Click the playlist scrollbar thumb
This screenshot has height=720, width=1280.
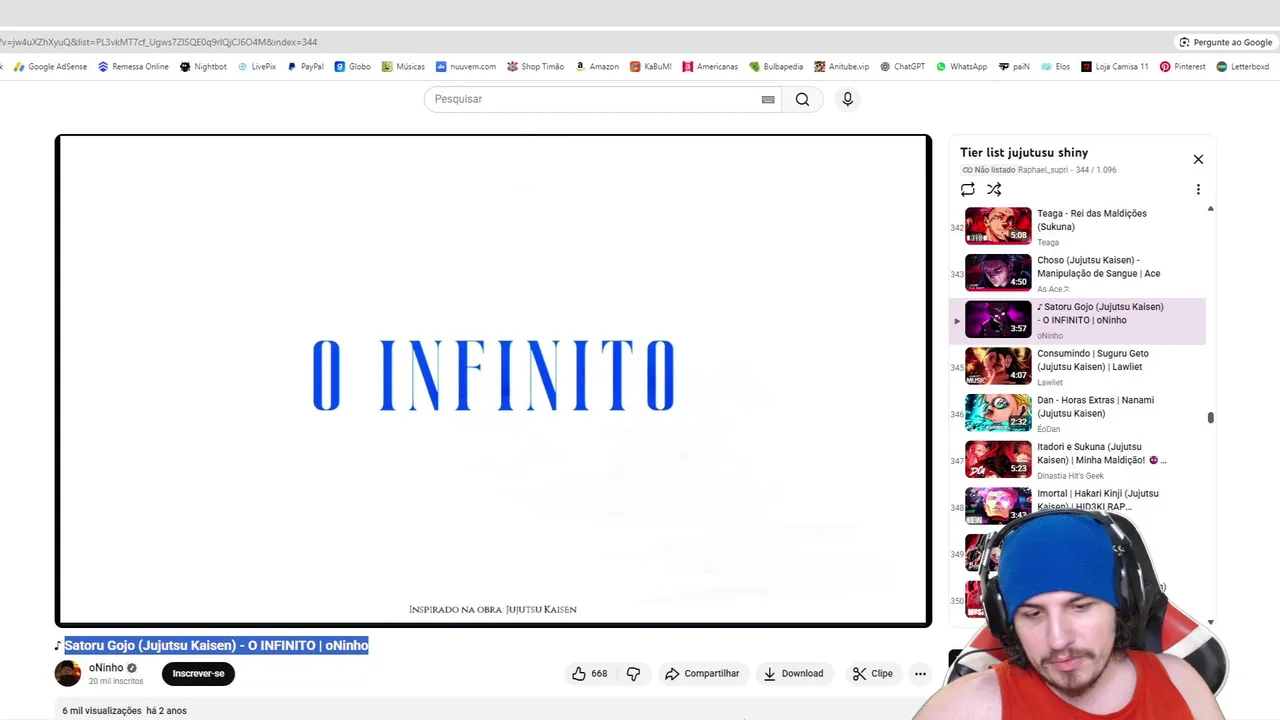(x=1210, y=417)
